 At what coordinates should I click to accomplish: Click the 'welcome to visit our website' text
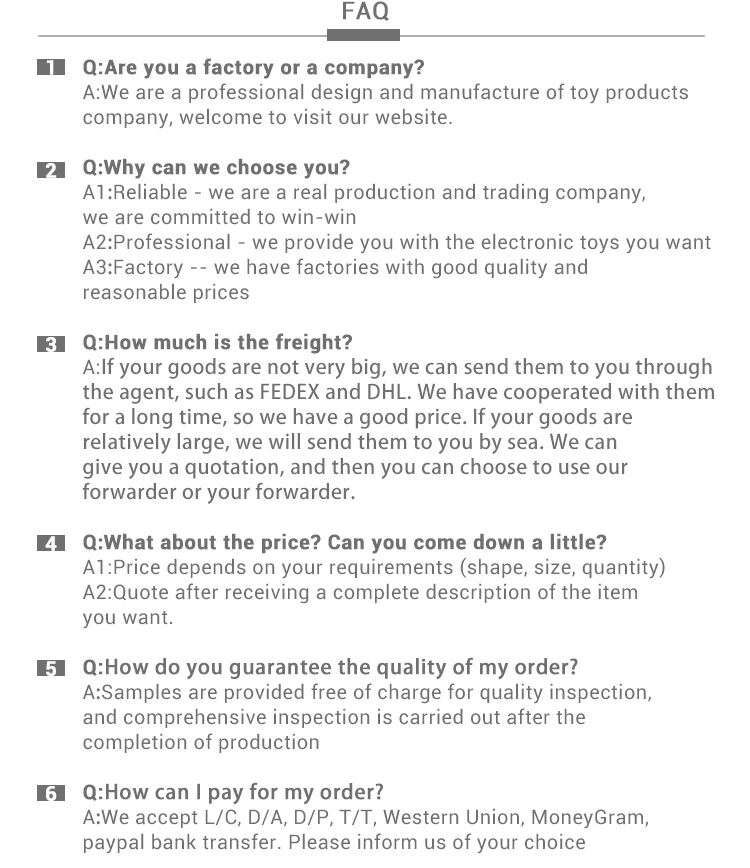tap(315, 117)
